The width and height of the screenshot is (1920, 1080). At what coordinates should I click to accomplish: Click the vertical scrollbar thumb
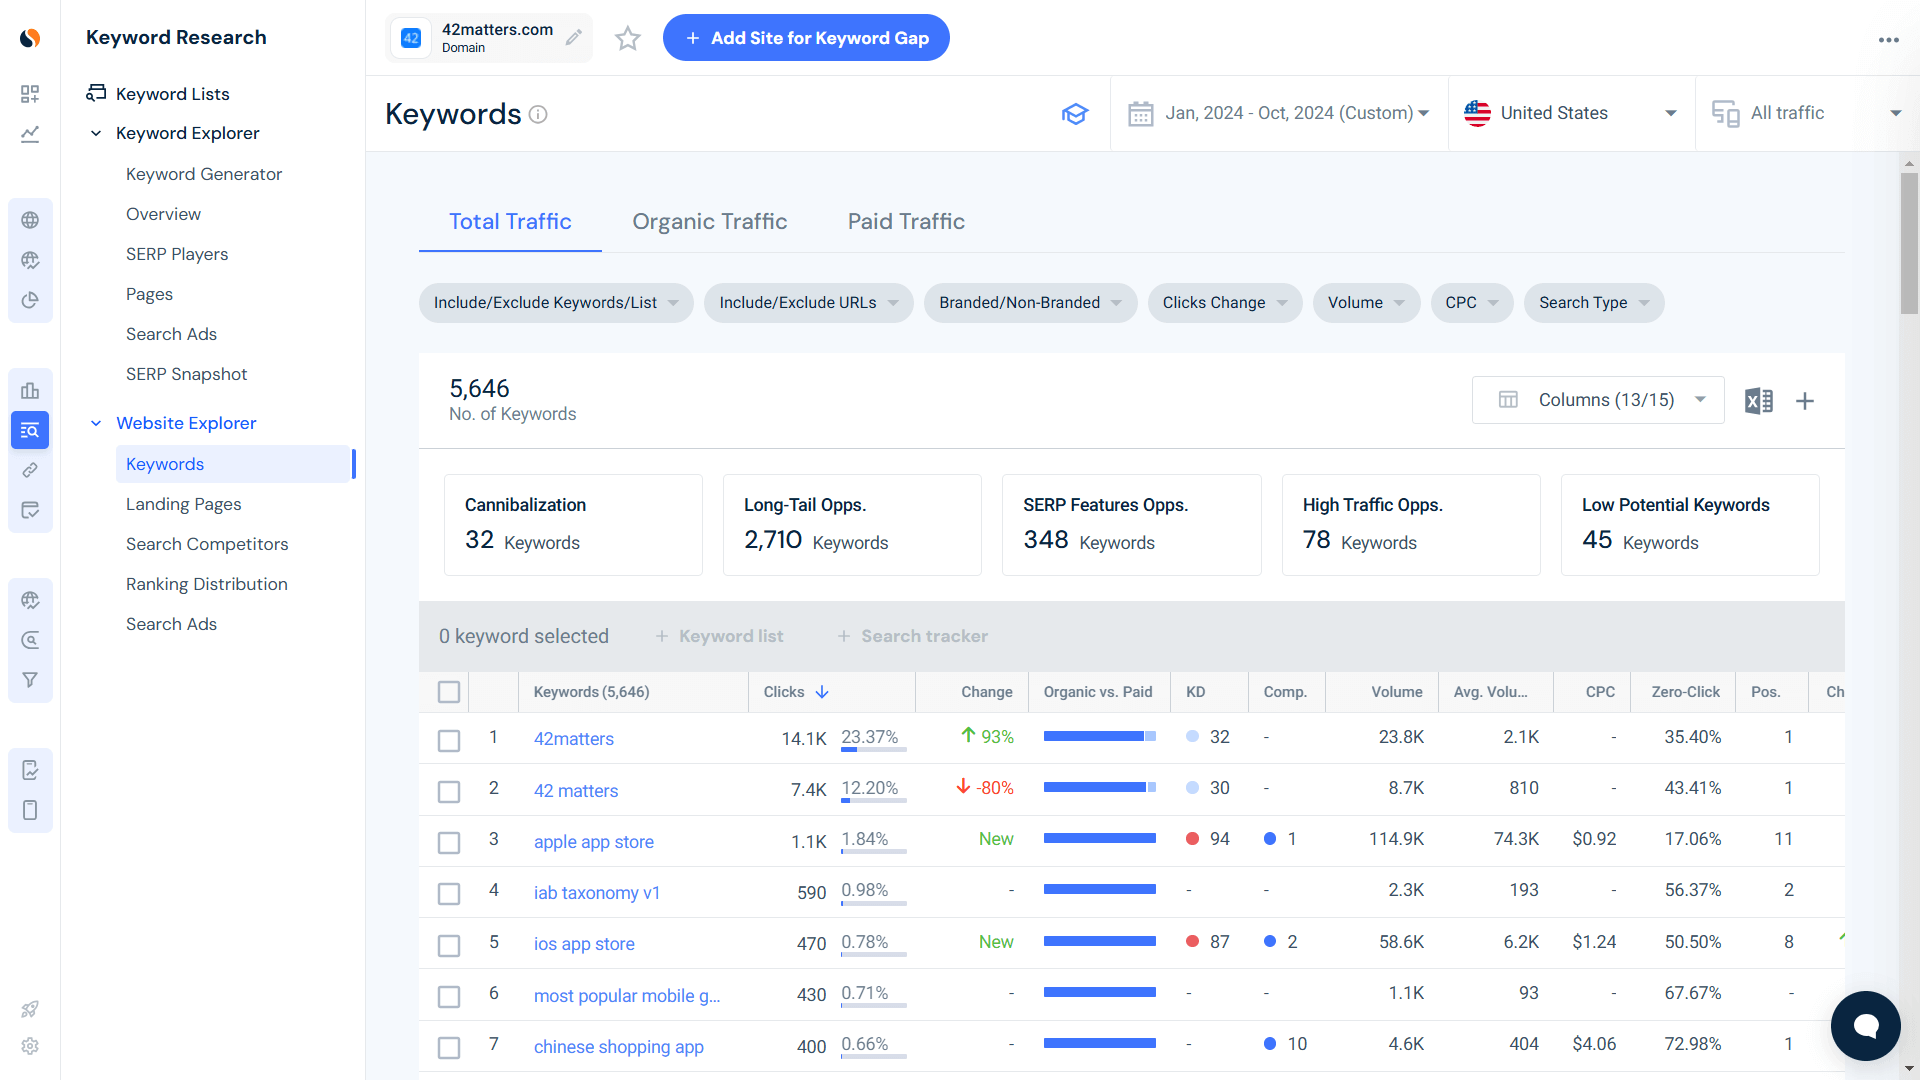pyautogui.click(x=1910, y=243)
